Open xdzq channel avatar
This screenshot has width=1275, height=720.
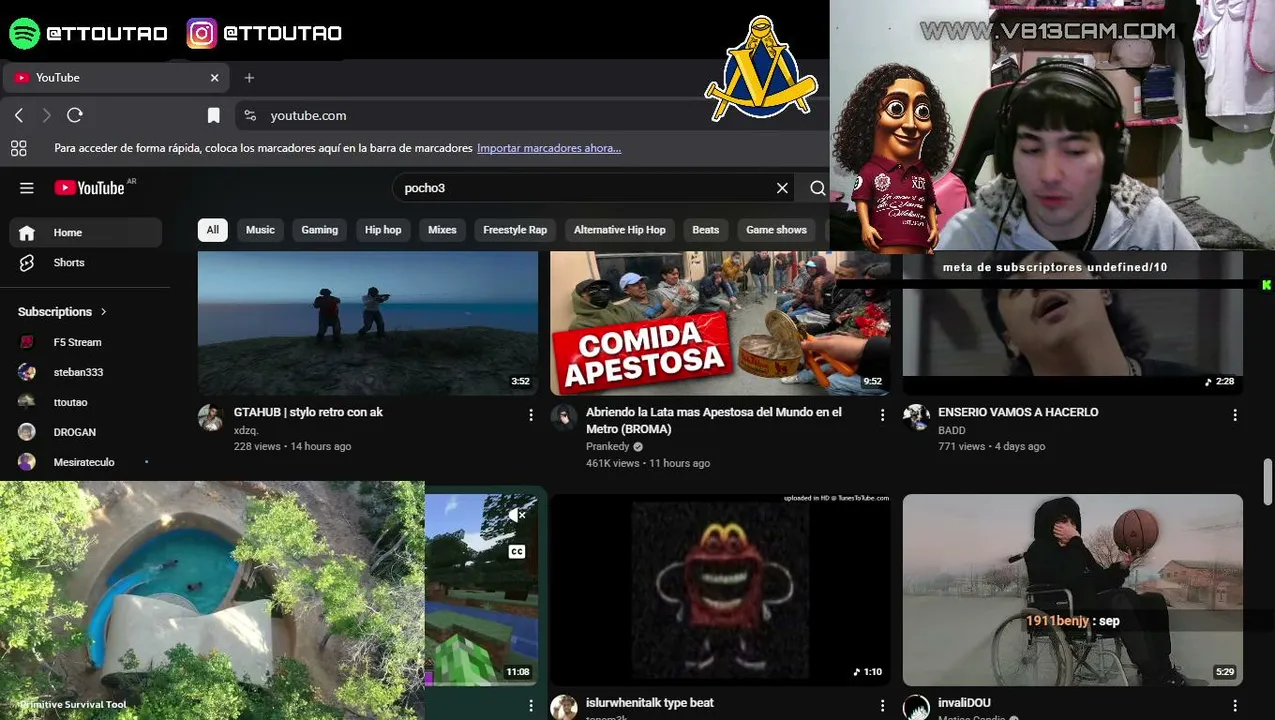pyautogui.click(x=211, y=418)
